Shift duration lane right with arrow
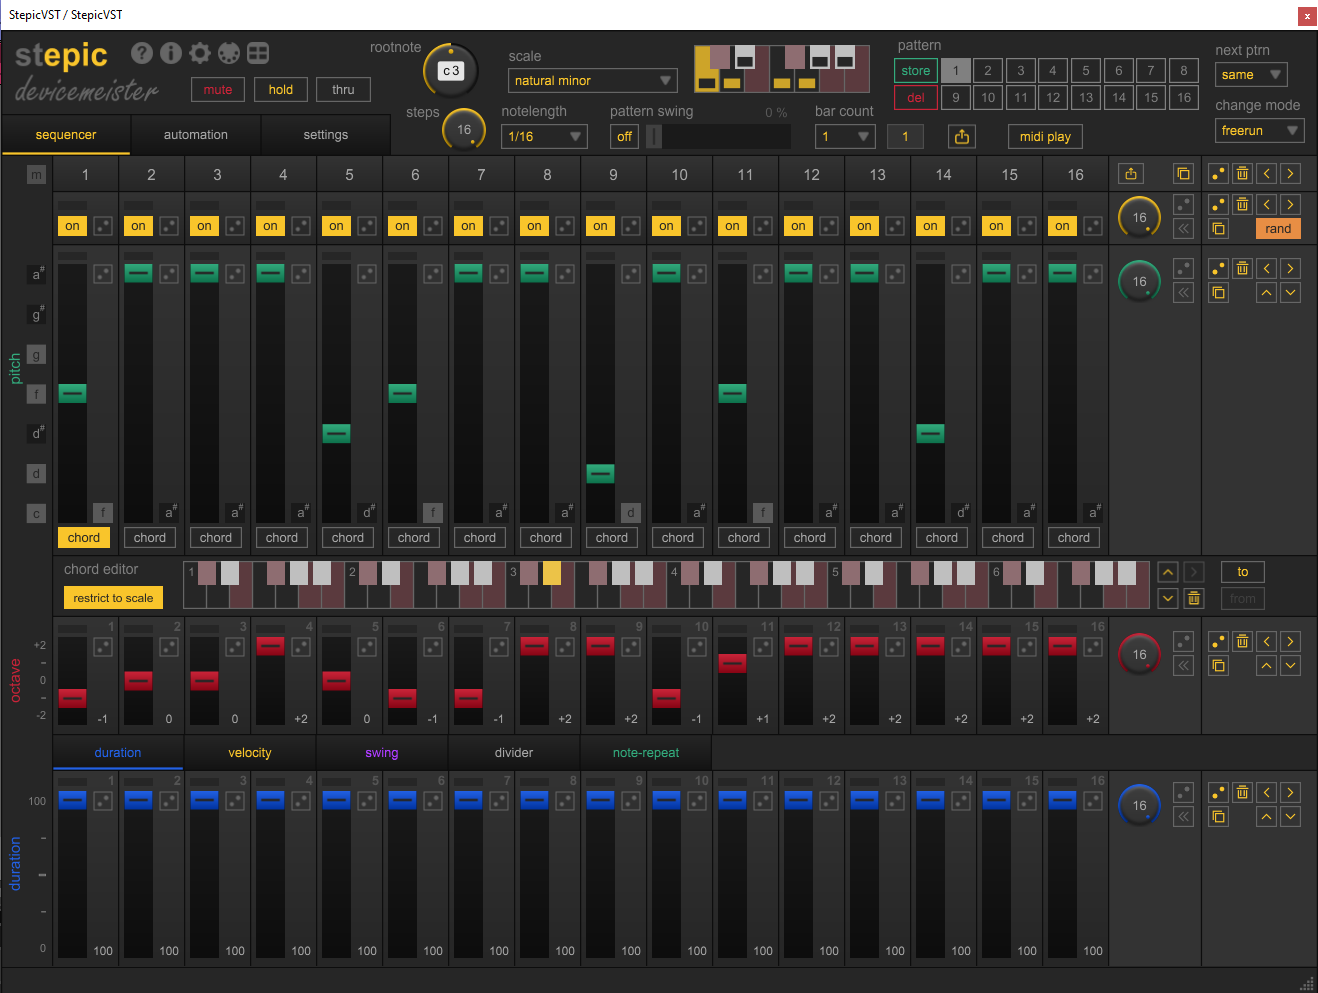This screenshot has height=993, width=1318. (1290, 792)
